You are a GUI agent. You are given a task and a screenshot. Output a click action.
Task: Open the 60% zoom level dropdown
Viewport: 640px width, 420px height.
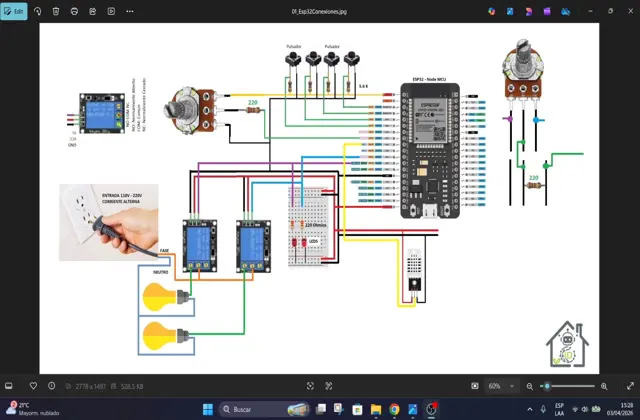tap(499, 386)
